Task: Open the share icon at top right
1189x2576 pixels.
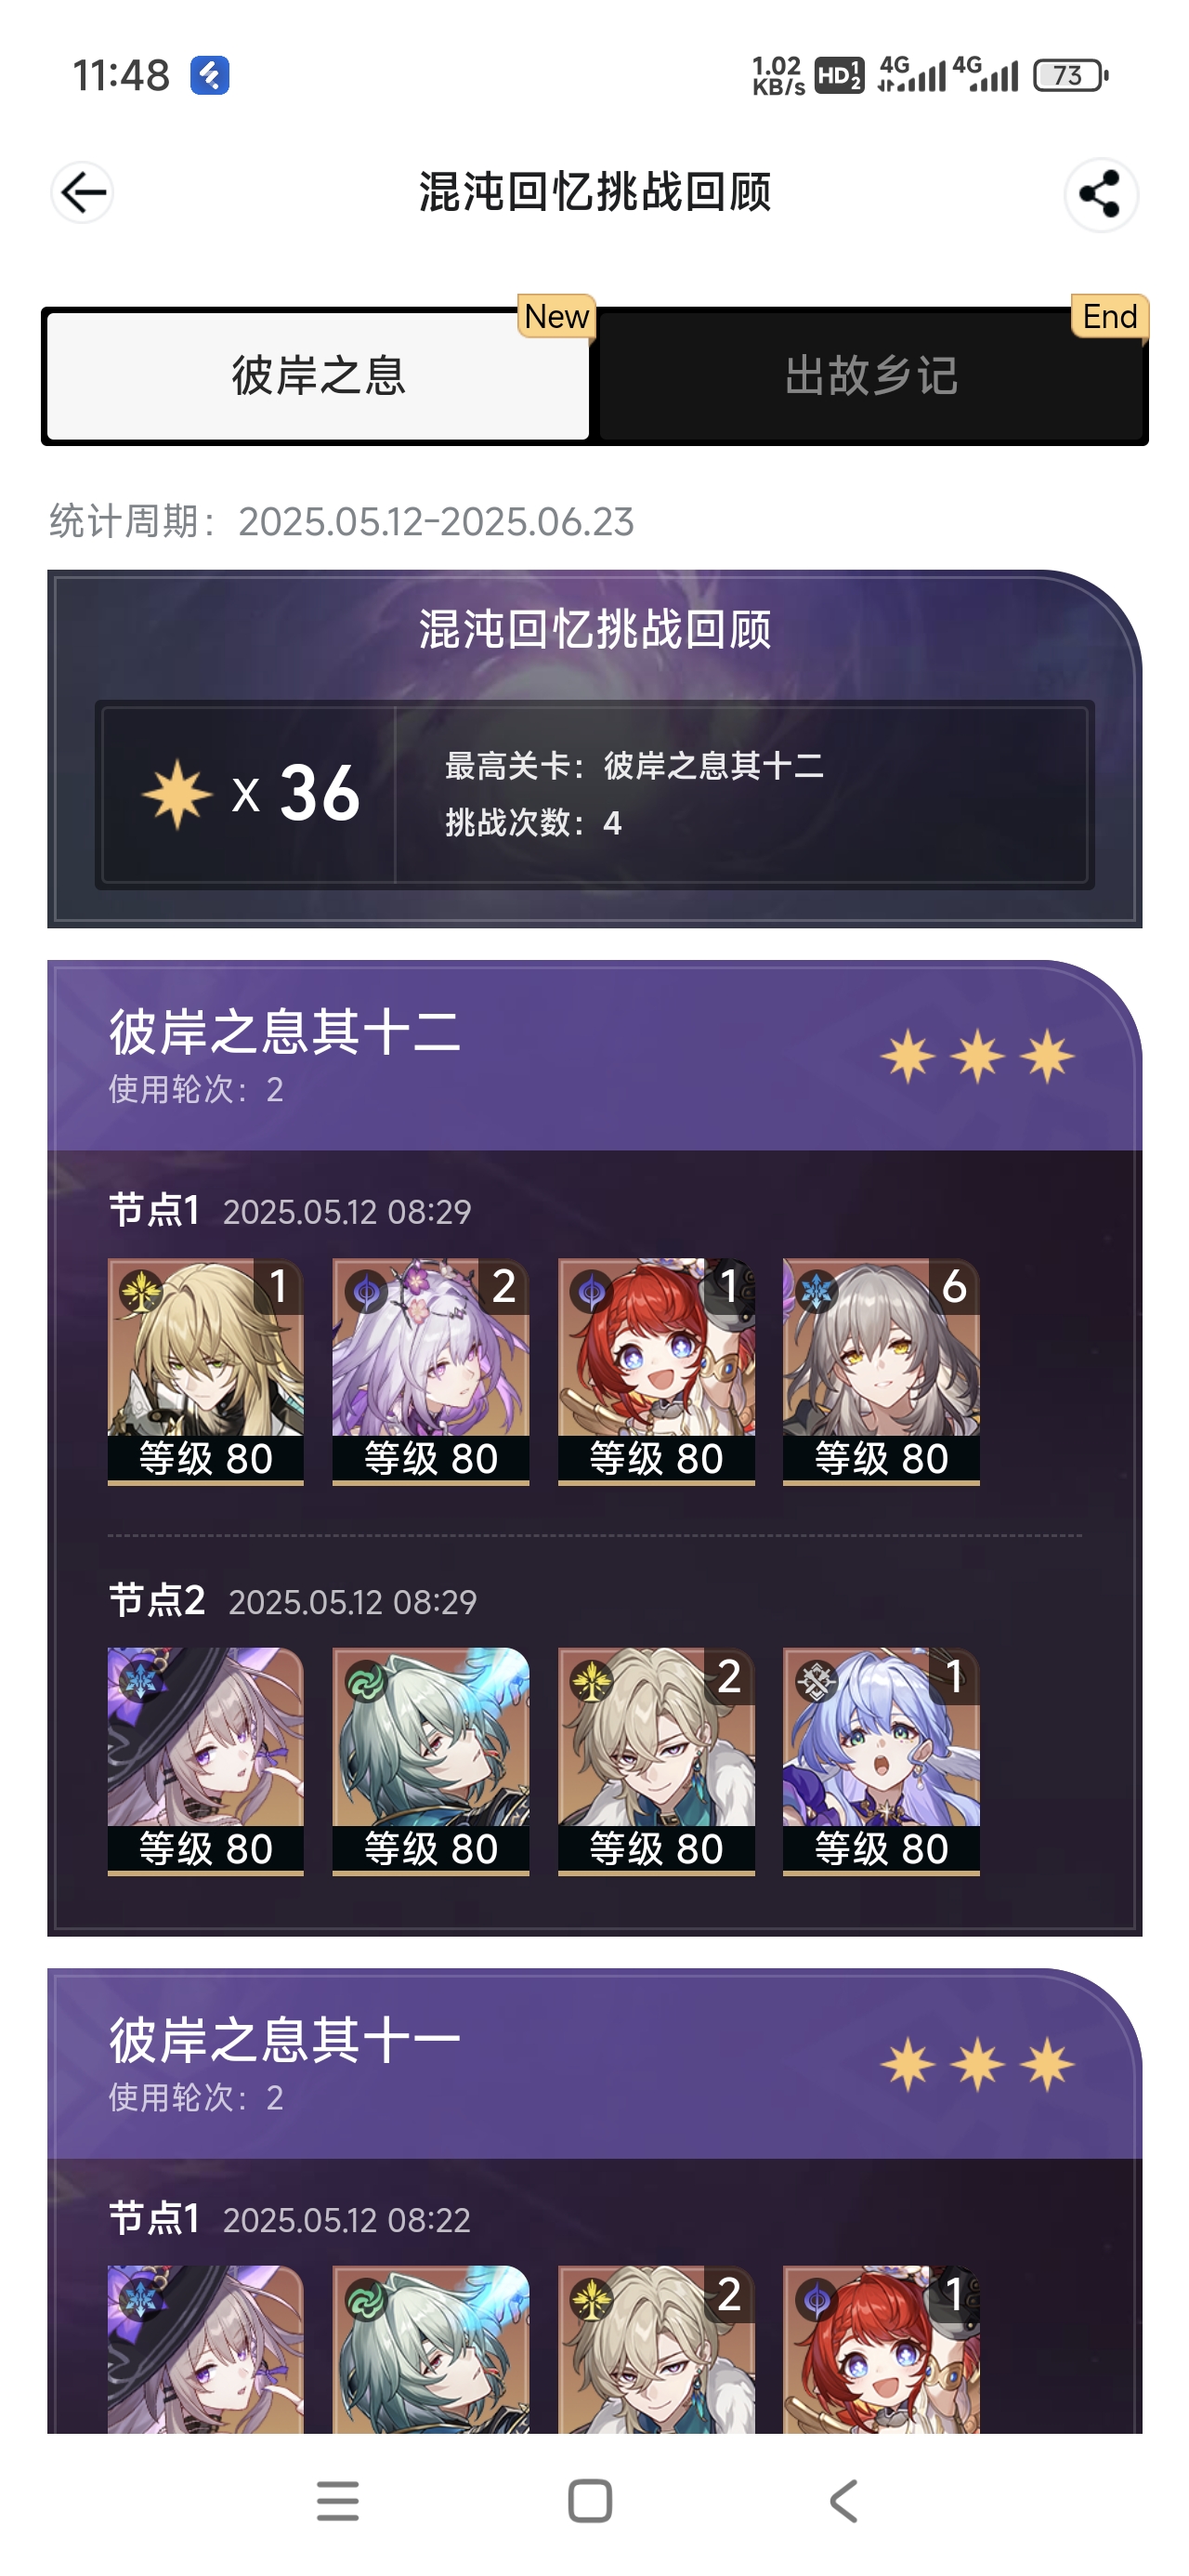Action: (x=1100, y=194)
